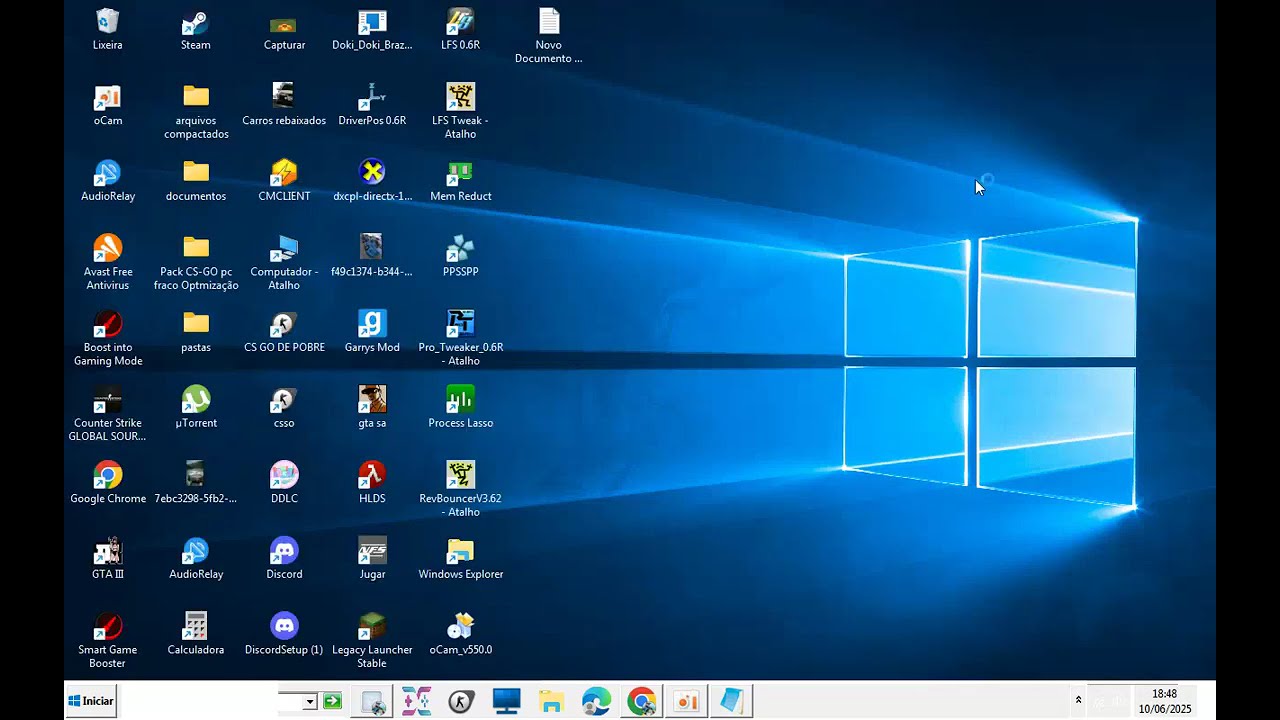
Task: Open the arquivos compactados folder
Action: coord(196,111)
